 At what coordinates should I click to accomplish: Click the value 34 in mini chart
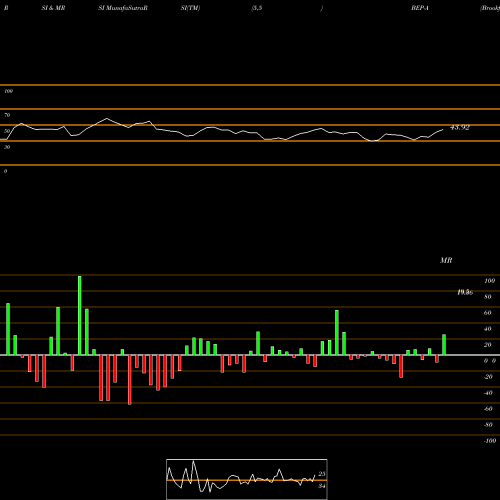pos(322,486)
